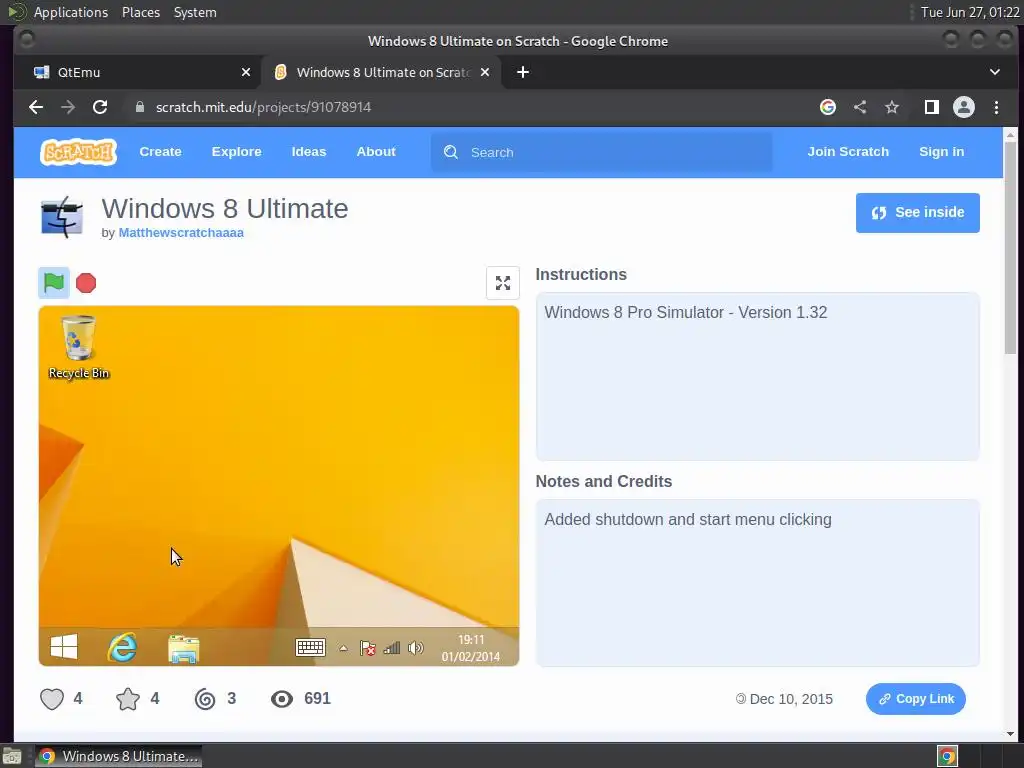
Task: Open File Explorer folder icon in simulator
Action: (x=184, y=648)
